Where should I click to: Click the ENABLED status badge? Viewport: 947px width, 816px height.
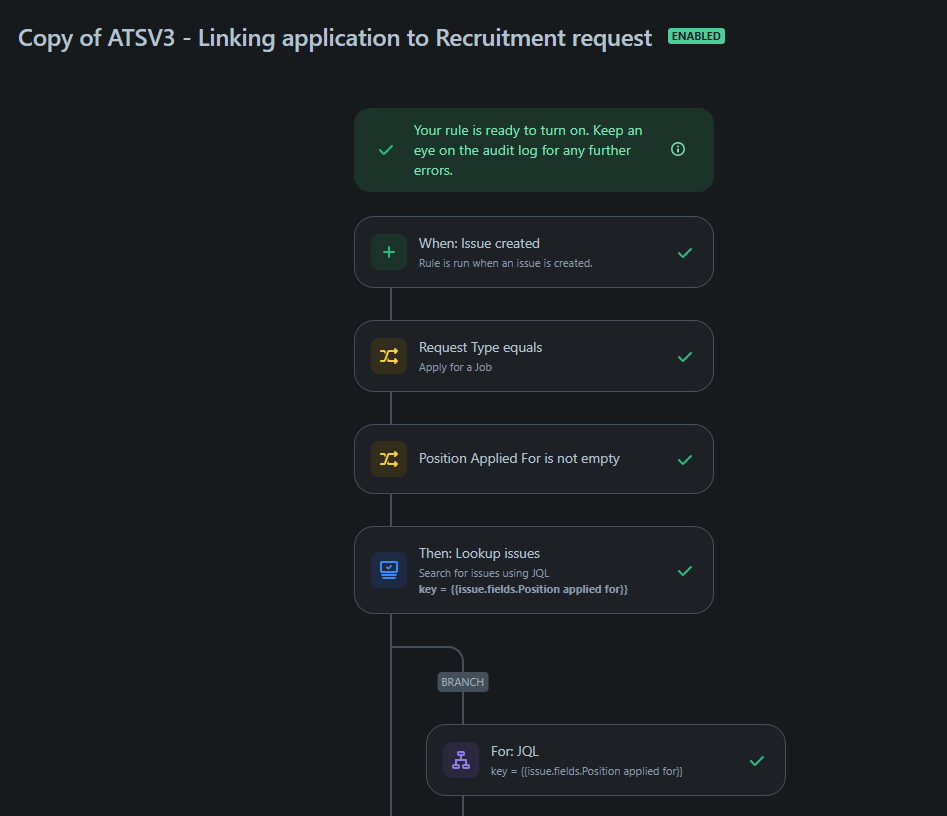click(x=696, y=36)
